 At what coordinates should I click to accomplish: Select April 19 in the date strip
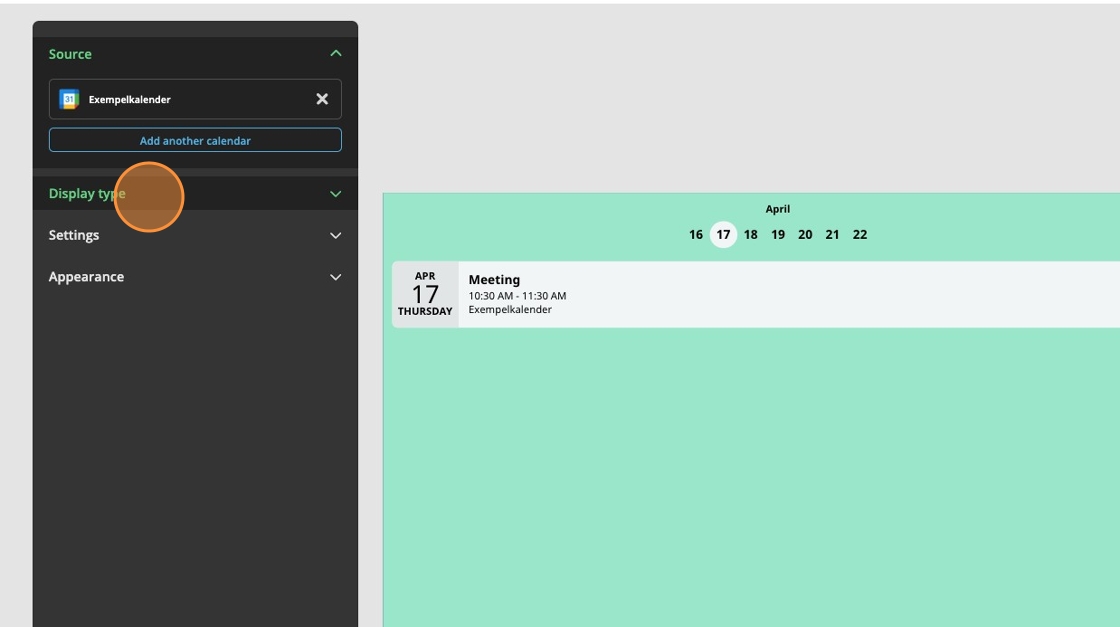coord(778,234)
